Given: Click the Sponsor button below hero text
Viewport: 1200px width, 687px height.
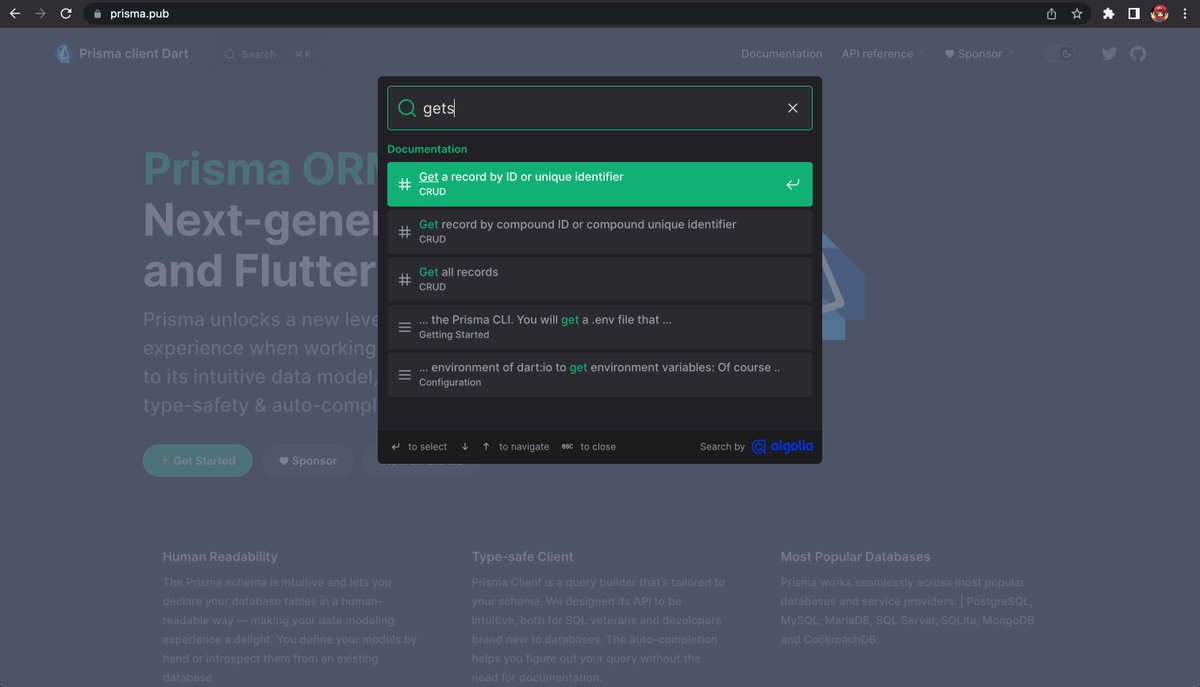Looking at the screenshot, I should pos(308,461).
